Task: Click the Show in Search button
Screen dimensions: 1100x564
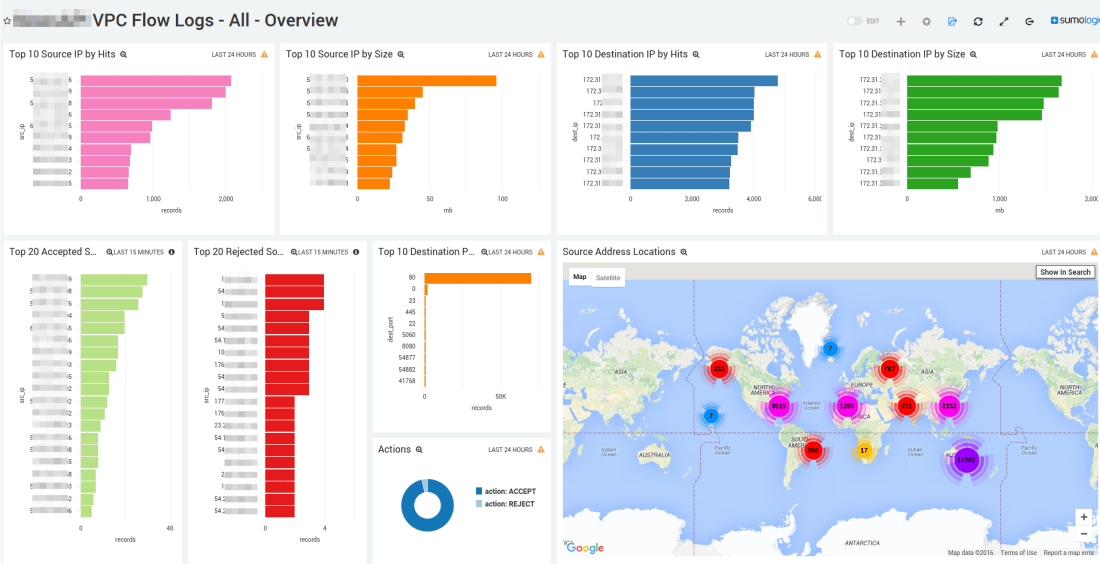Action: (x=1065, y=272)
